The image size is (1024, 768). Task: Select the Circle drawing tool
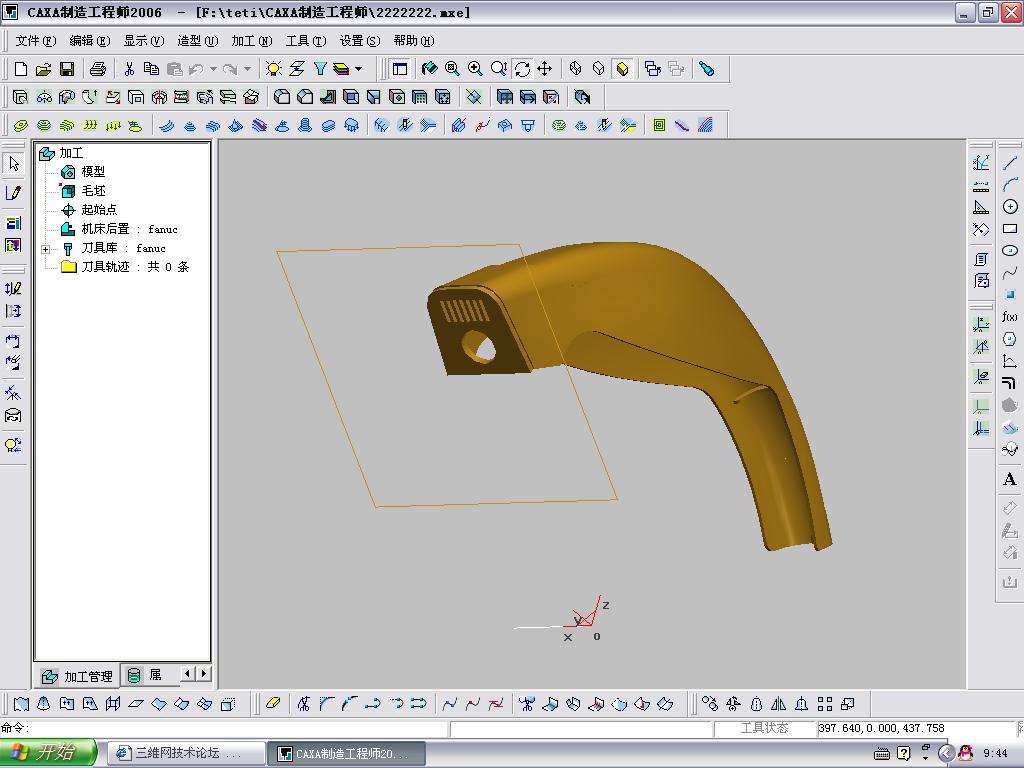(1010, 207)
